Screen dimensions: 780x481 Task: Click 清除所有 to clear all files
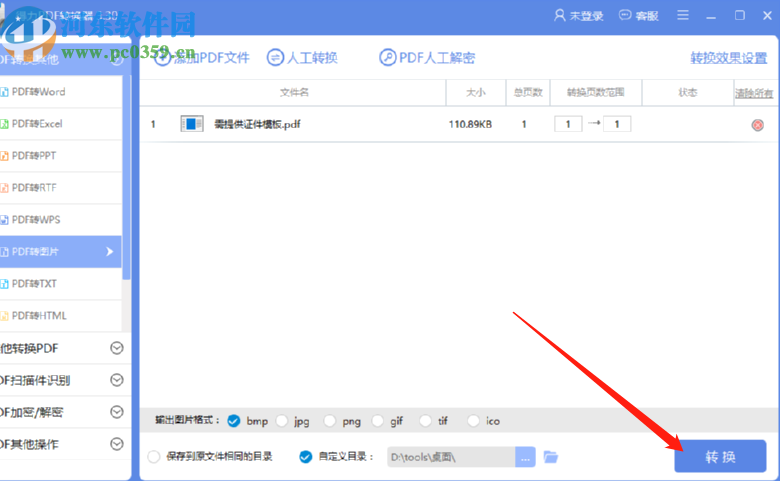click(754, 93)
